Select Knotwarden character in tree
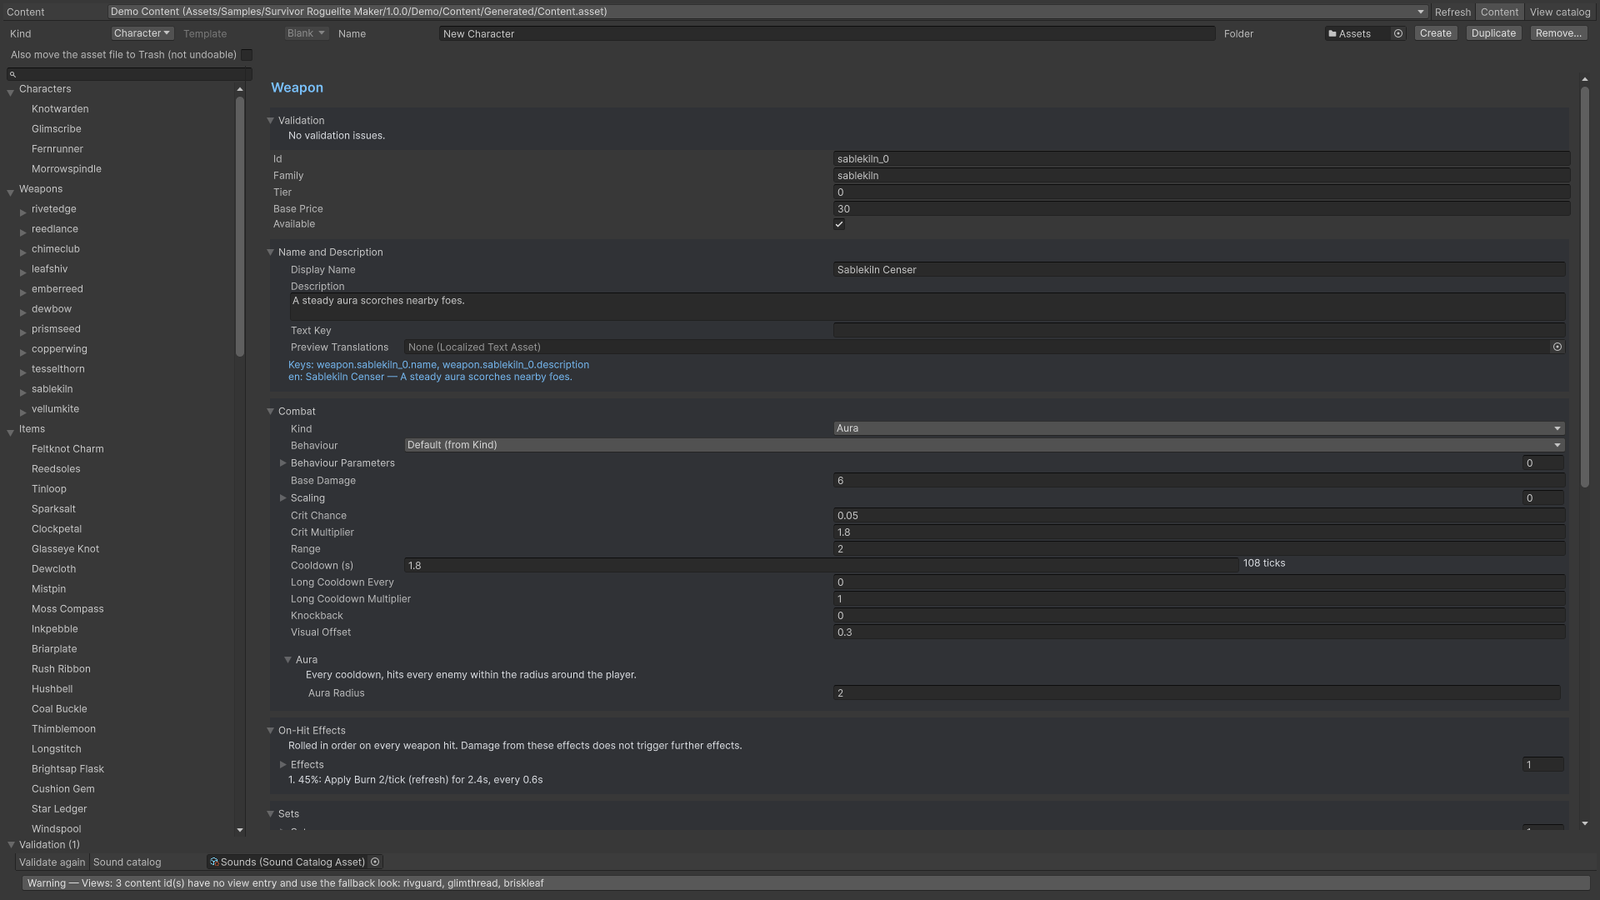The width and height of the screenshot is (1600, 900). coord(60,109)
